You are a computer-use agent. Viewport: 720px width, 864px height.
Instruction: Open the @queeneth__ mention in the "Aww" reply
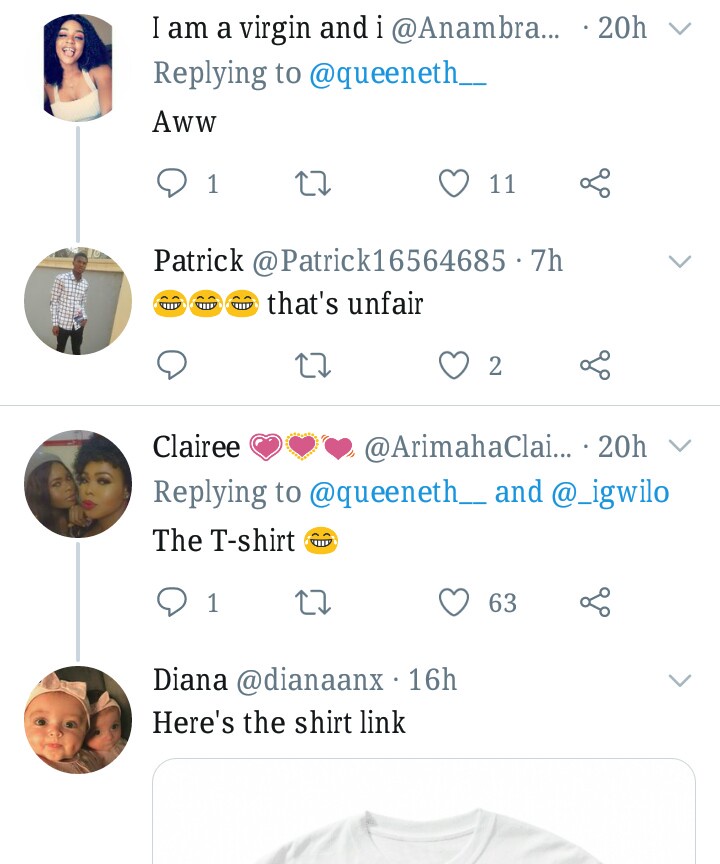point(398,74)
